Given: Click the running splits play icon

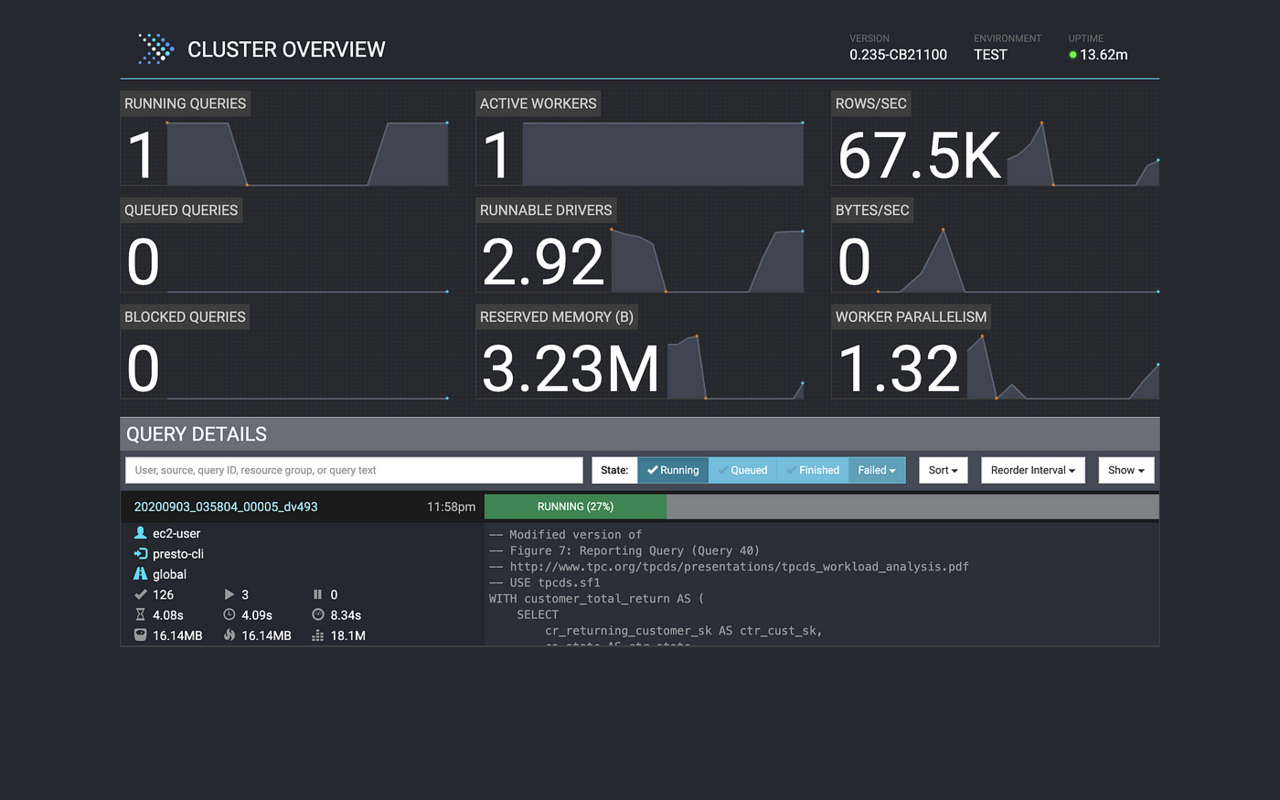Looking at the screenshot, I should 229,595.
